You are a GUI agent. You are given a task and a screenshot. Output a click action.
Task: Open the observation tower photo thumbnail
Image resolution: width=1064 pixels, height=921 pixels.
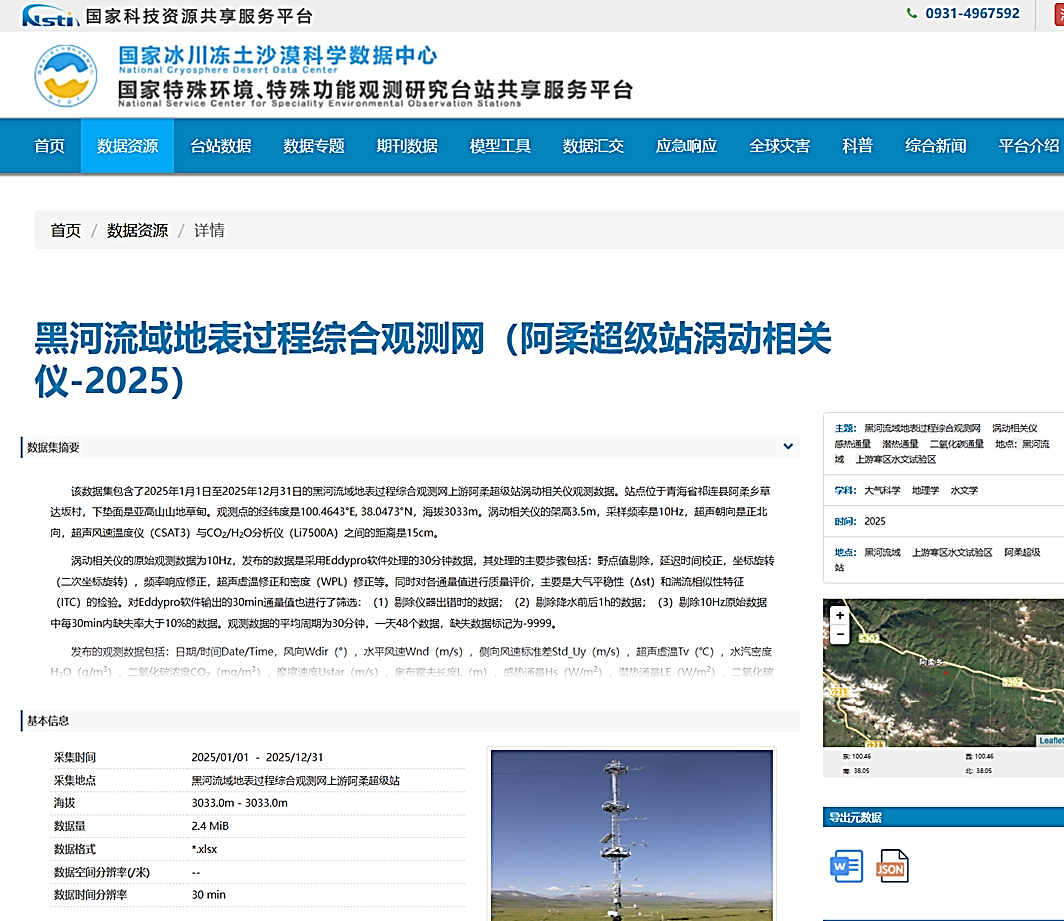(x=632, y=835)
